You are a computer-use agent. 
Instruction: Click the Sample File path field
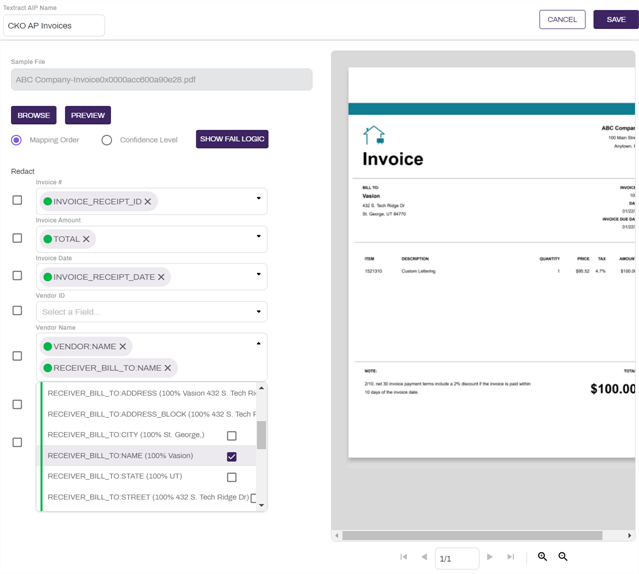point(162,79)
